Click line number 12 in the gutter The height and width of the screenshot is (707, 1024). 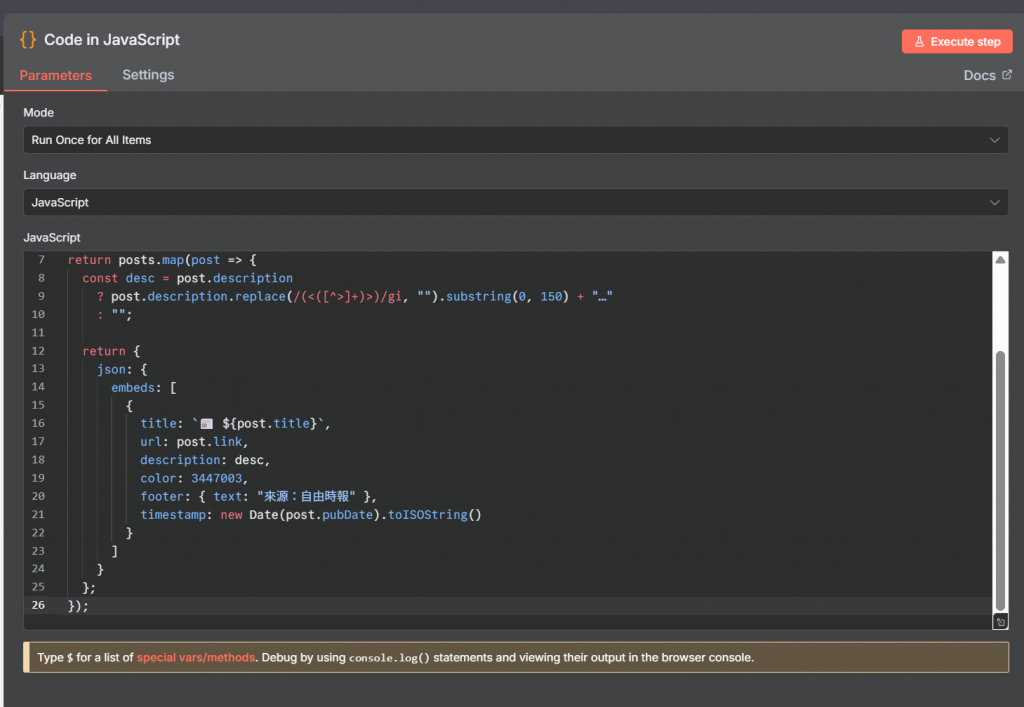coord(38,351)
